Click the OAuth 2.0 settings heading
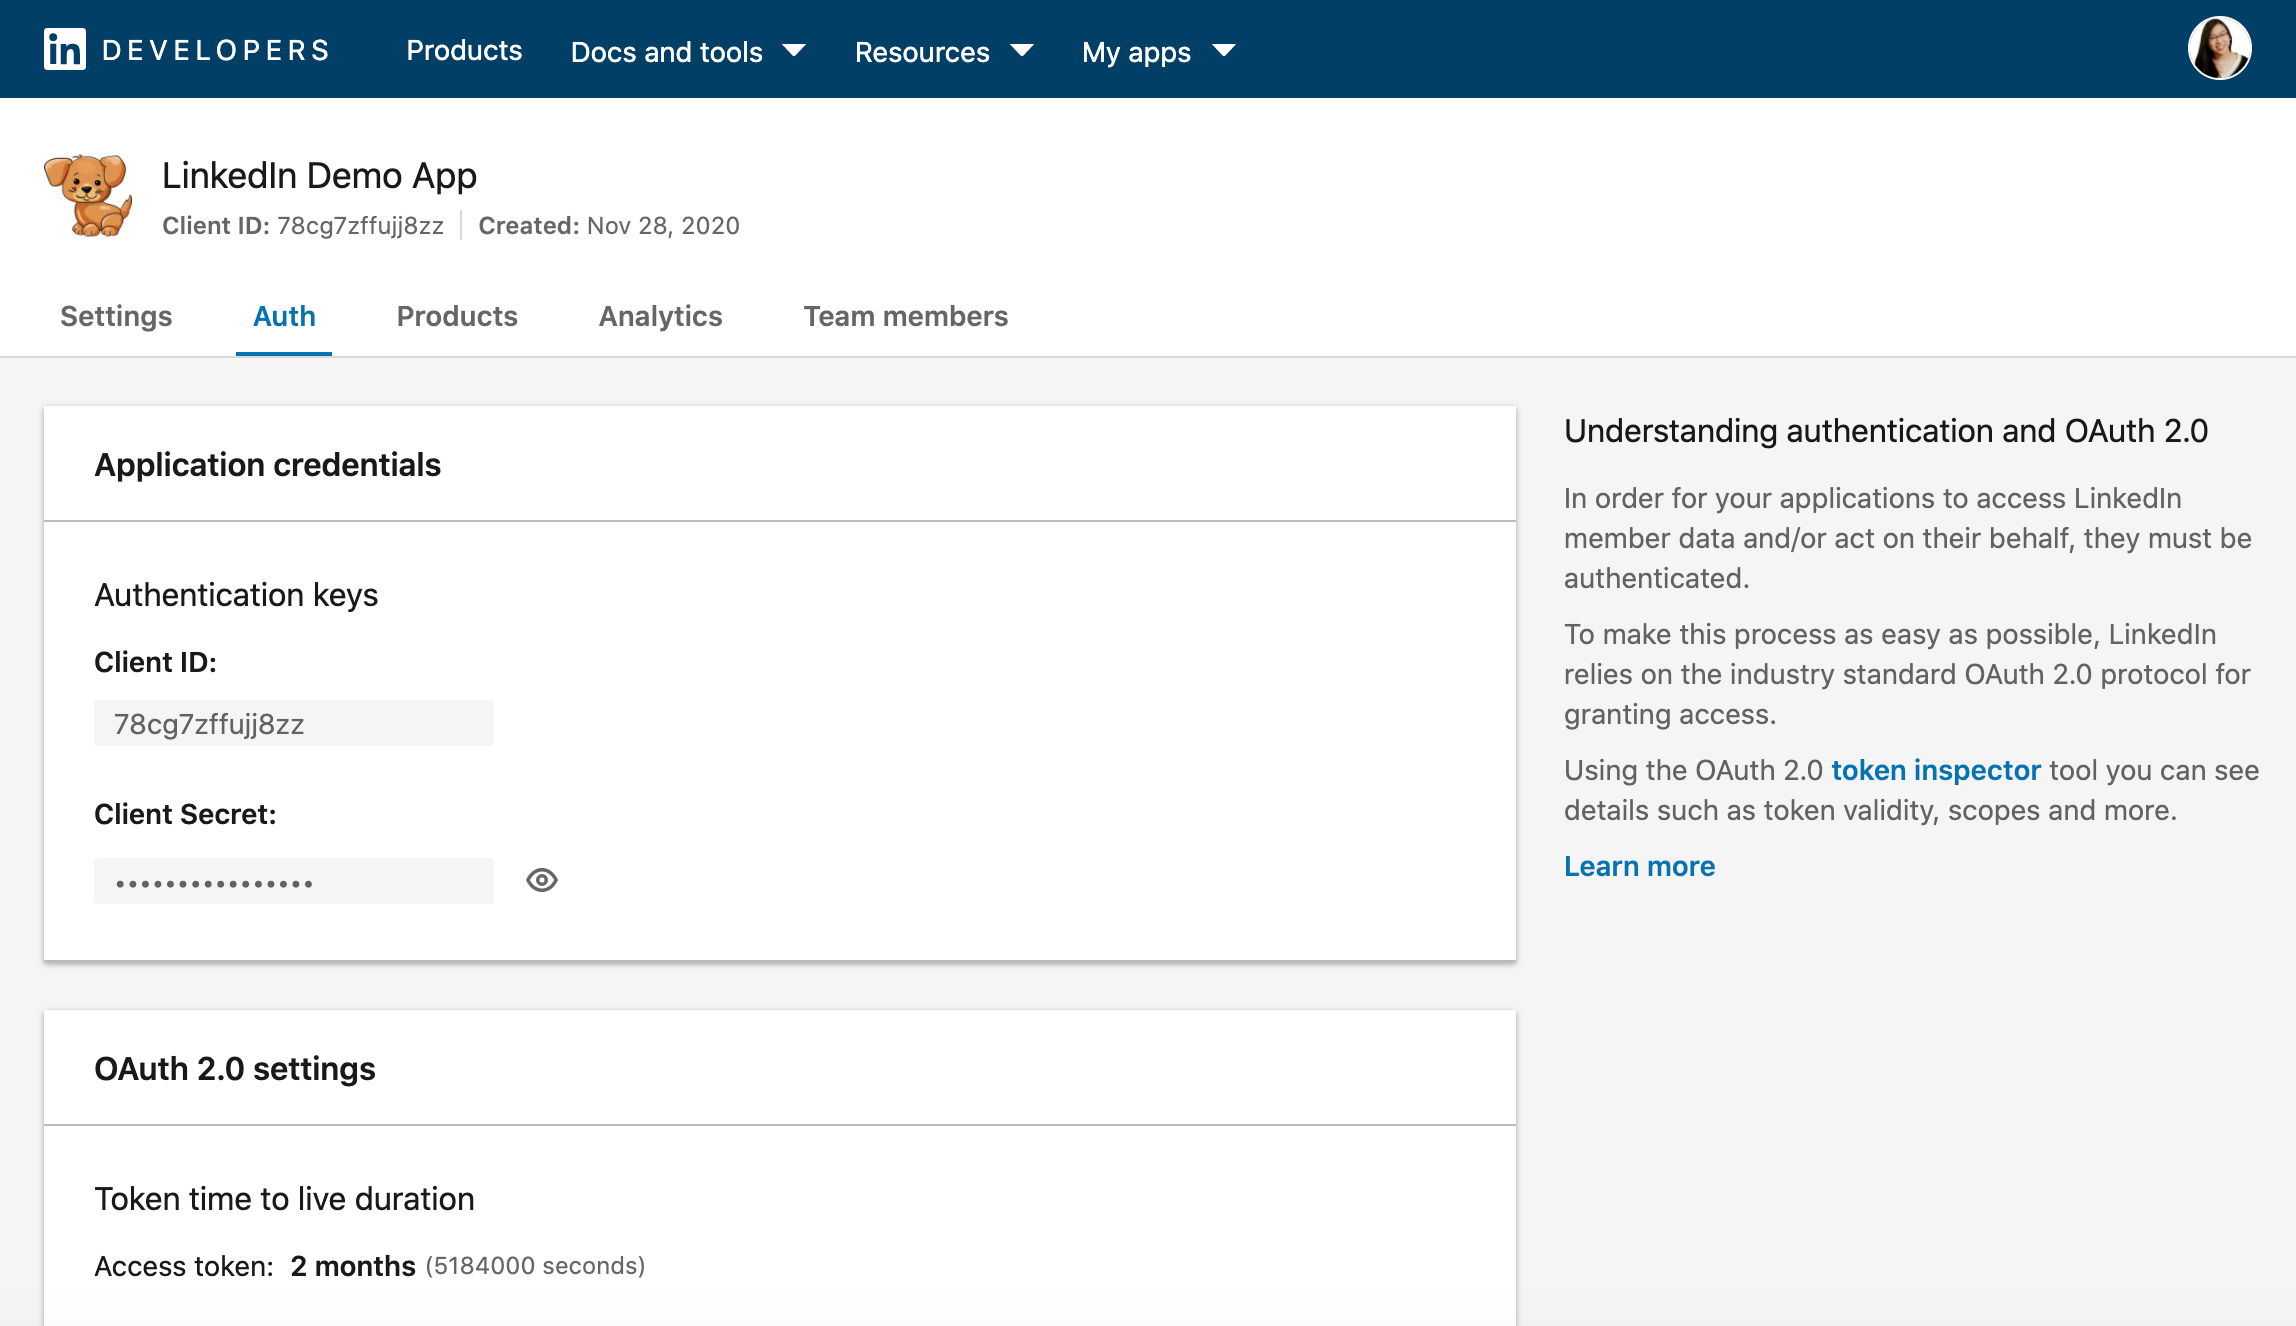2296x1326 pixels. [235, 1069]
